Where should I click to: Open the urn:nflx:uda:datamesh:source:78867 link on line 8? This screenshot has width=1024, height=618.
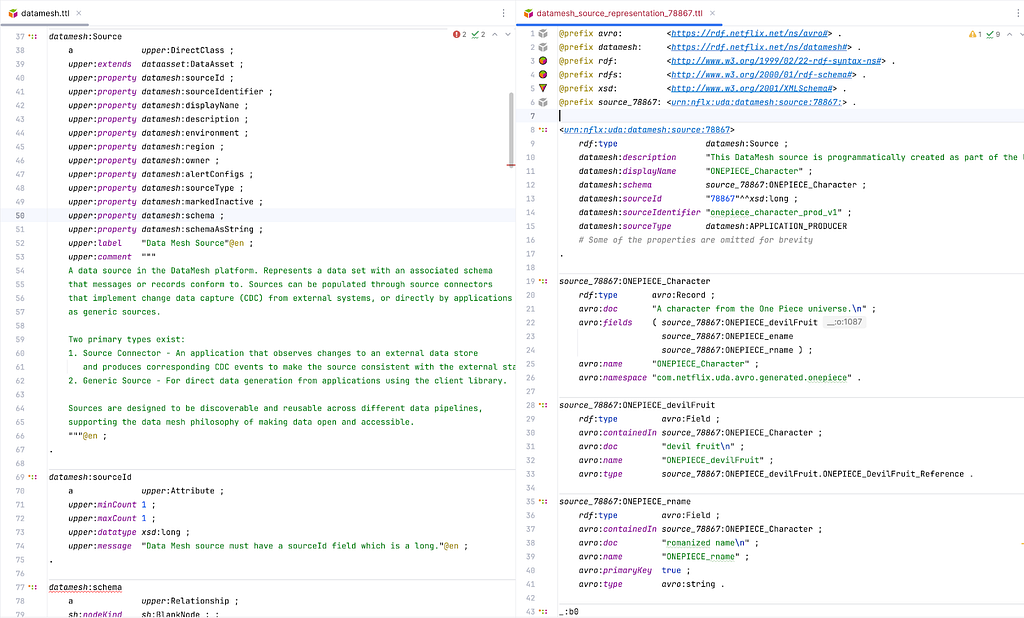coord(647,130)
